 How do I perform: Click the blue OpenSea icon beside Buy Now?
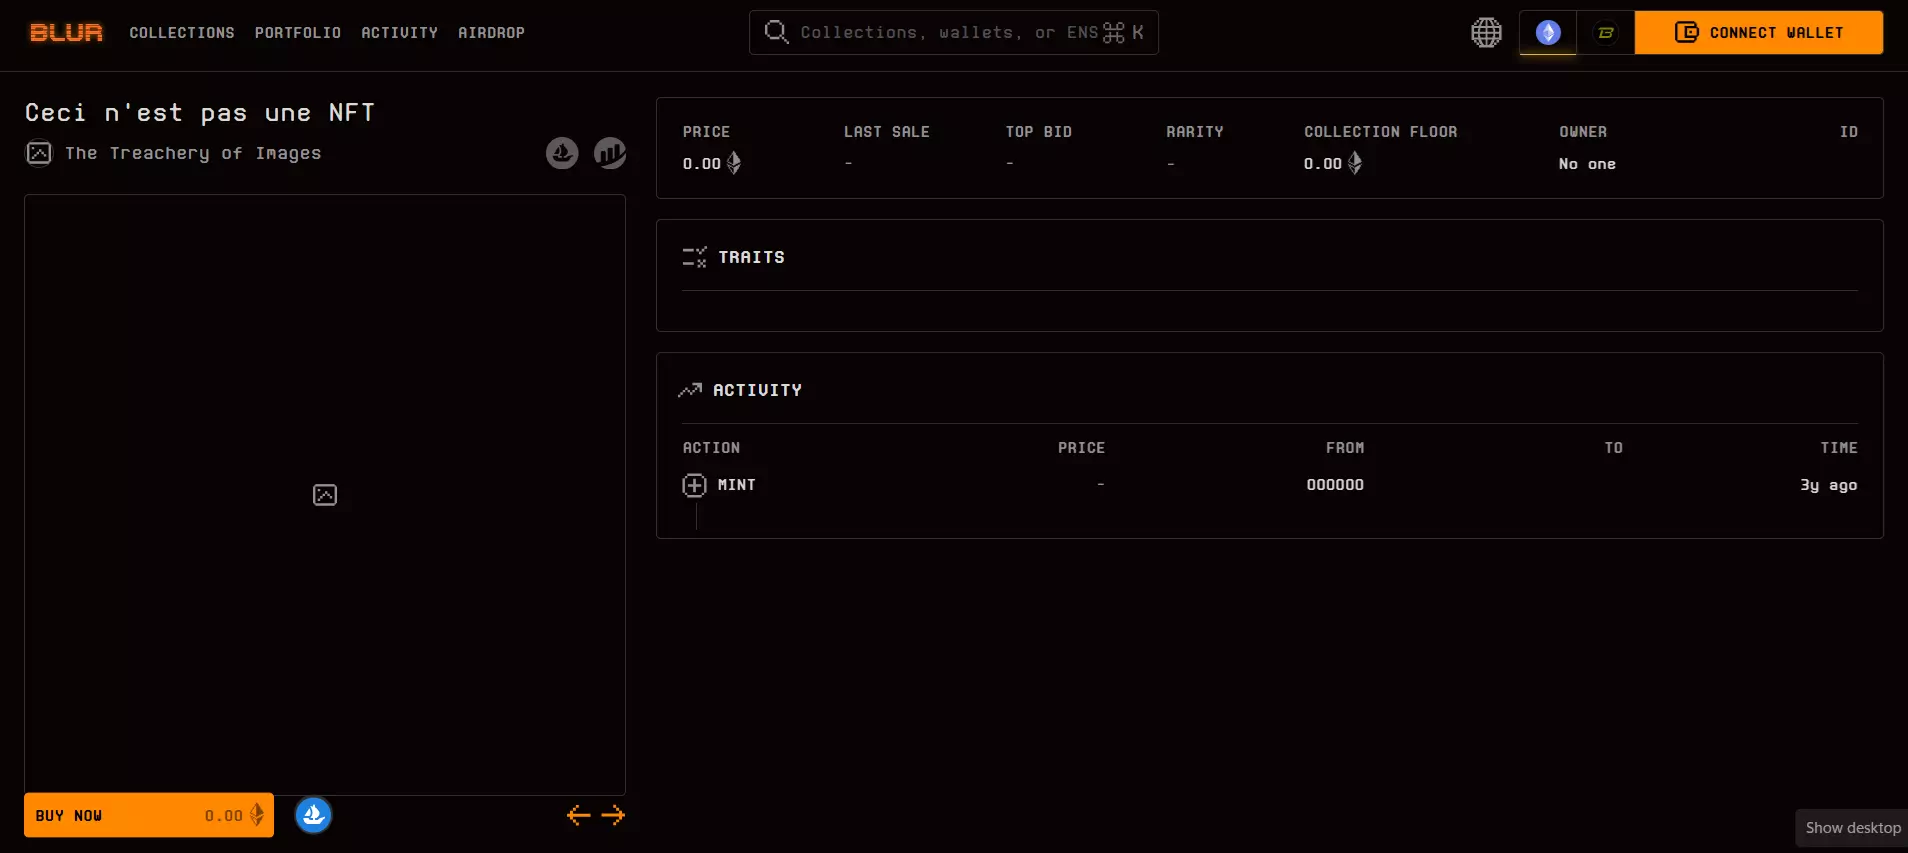(313, 815)
